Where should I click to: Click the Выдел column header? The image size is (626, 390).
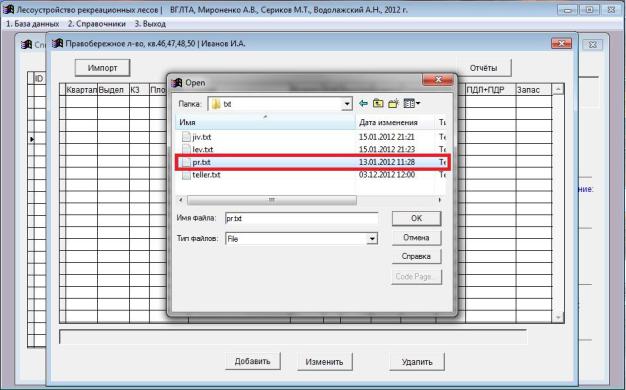tap(113, 90)
